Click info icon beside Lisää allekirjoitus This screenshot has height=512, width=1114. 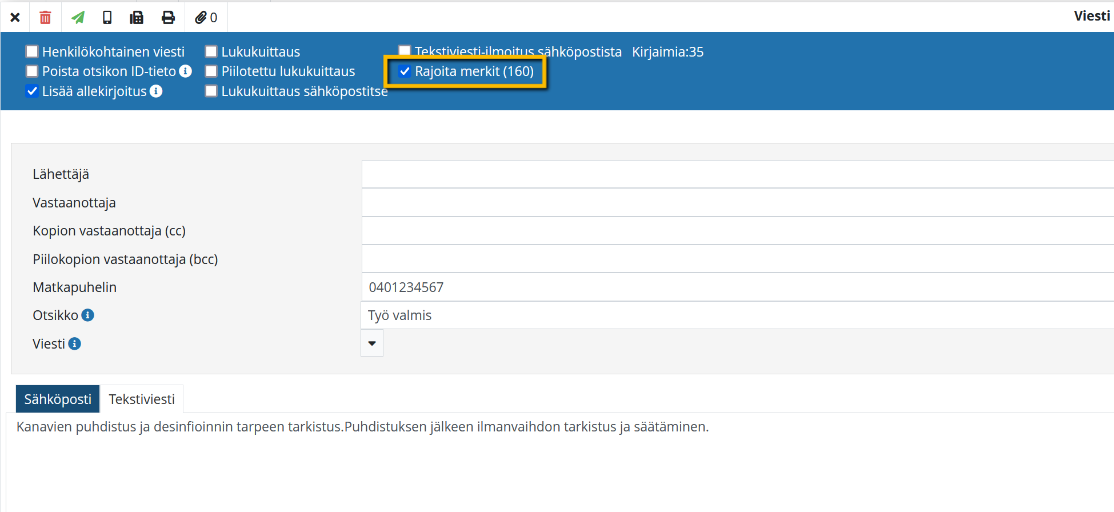(x=156, y=91)
